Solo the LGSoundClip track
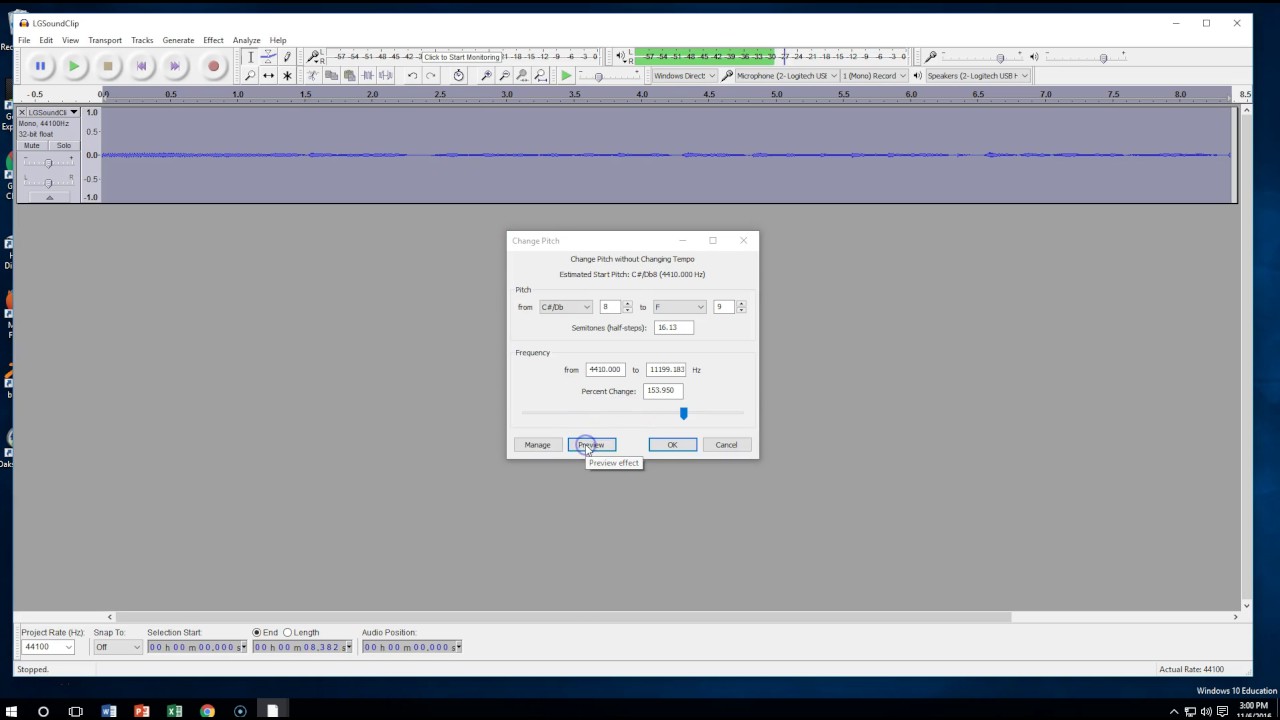This screenshot has height=720, width=1280. [64, 145]
